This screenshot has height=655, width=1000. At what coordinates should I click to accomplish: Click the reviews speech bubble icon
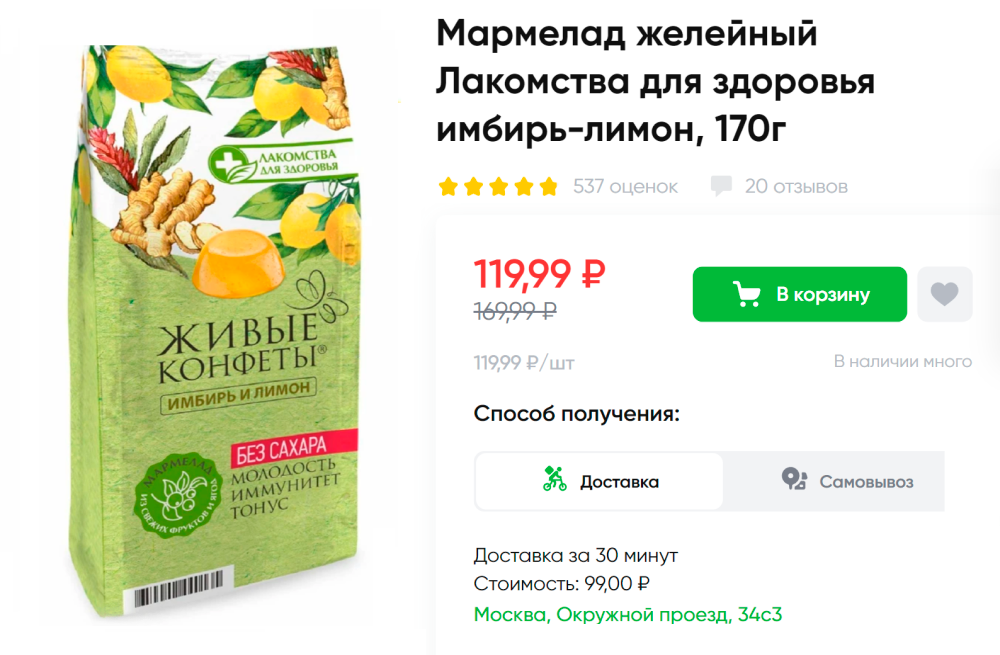click(721, 186)
